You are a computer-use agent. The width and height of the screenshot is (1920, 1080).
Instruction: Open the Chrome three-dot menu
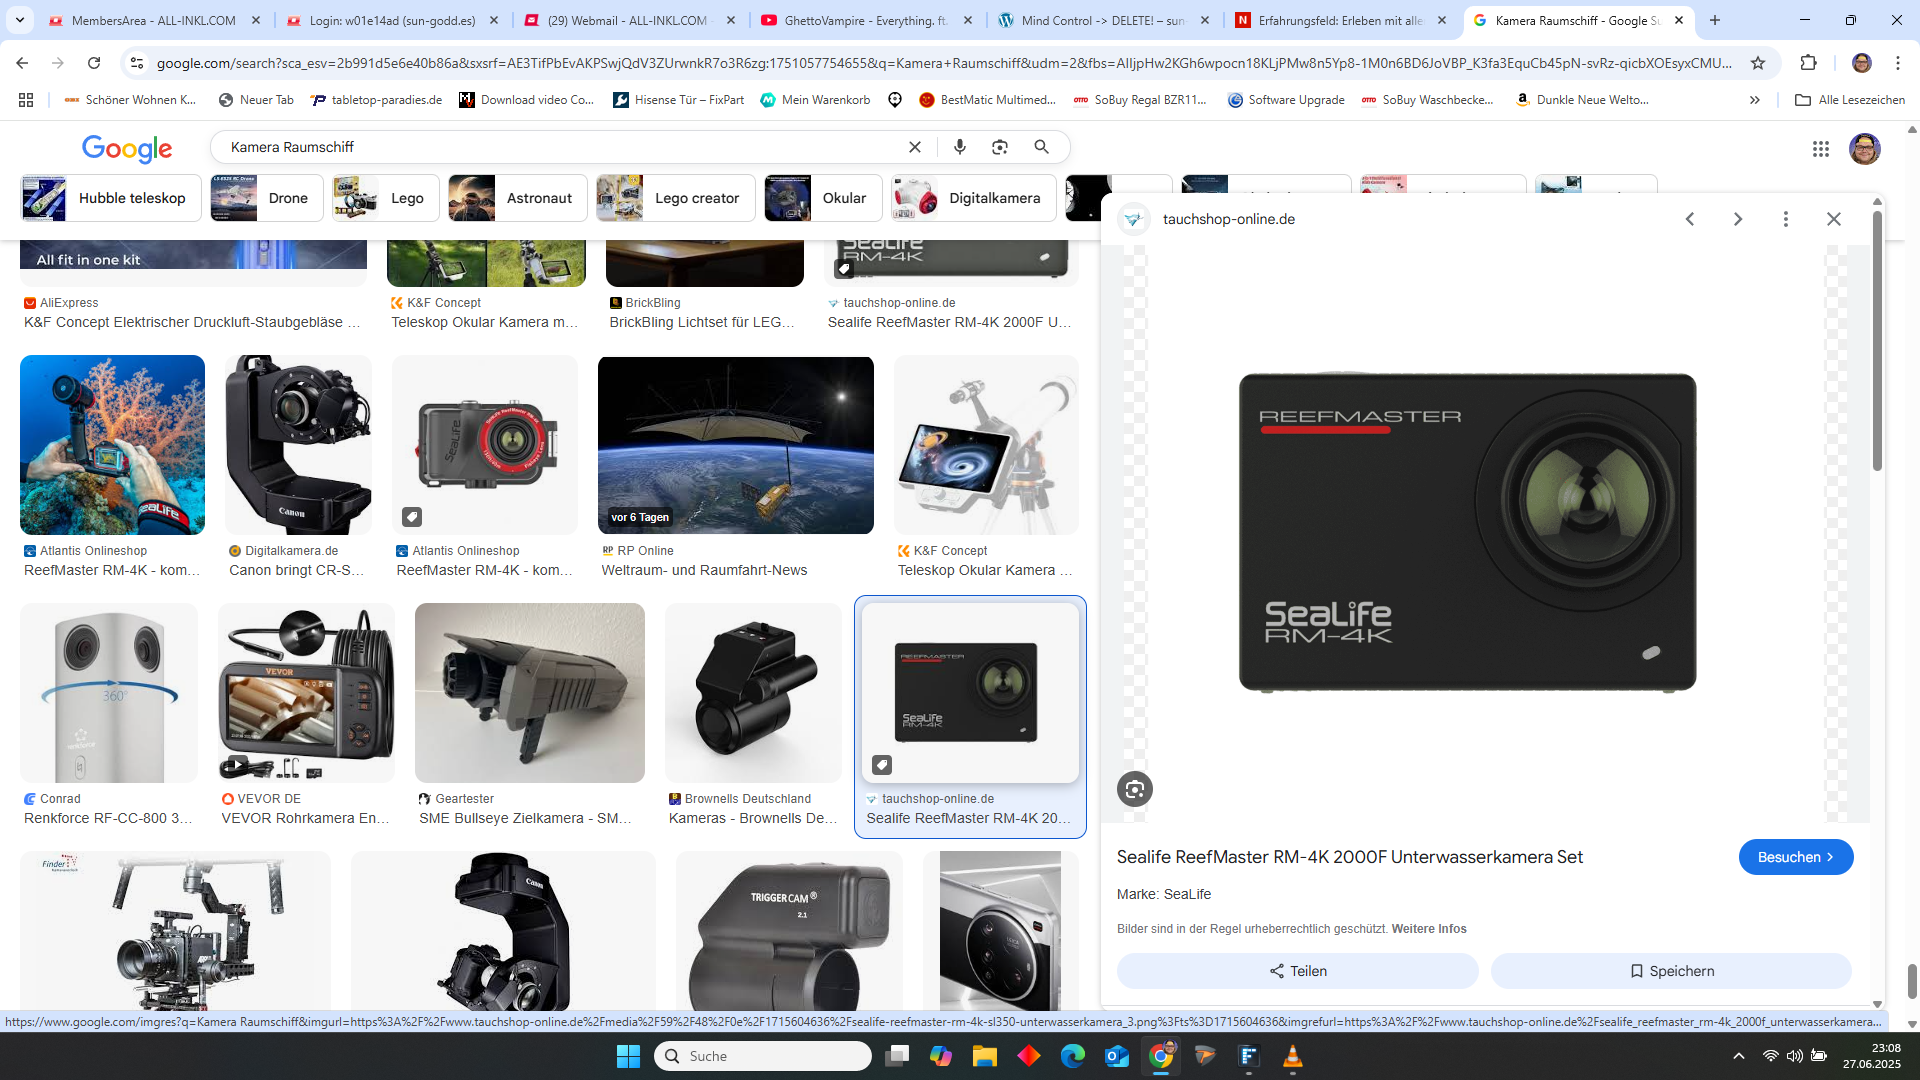click(x=1898, y=63)
